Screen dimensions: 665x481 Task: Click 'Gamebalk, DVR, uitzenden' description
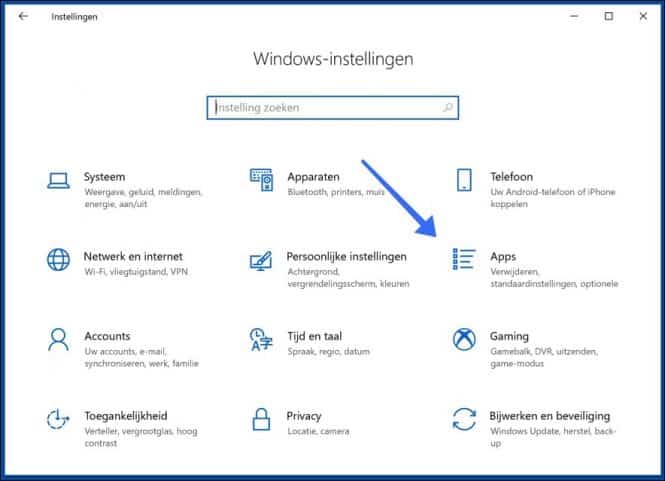point(544,358)
